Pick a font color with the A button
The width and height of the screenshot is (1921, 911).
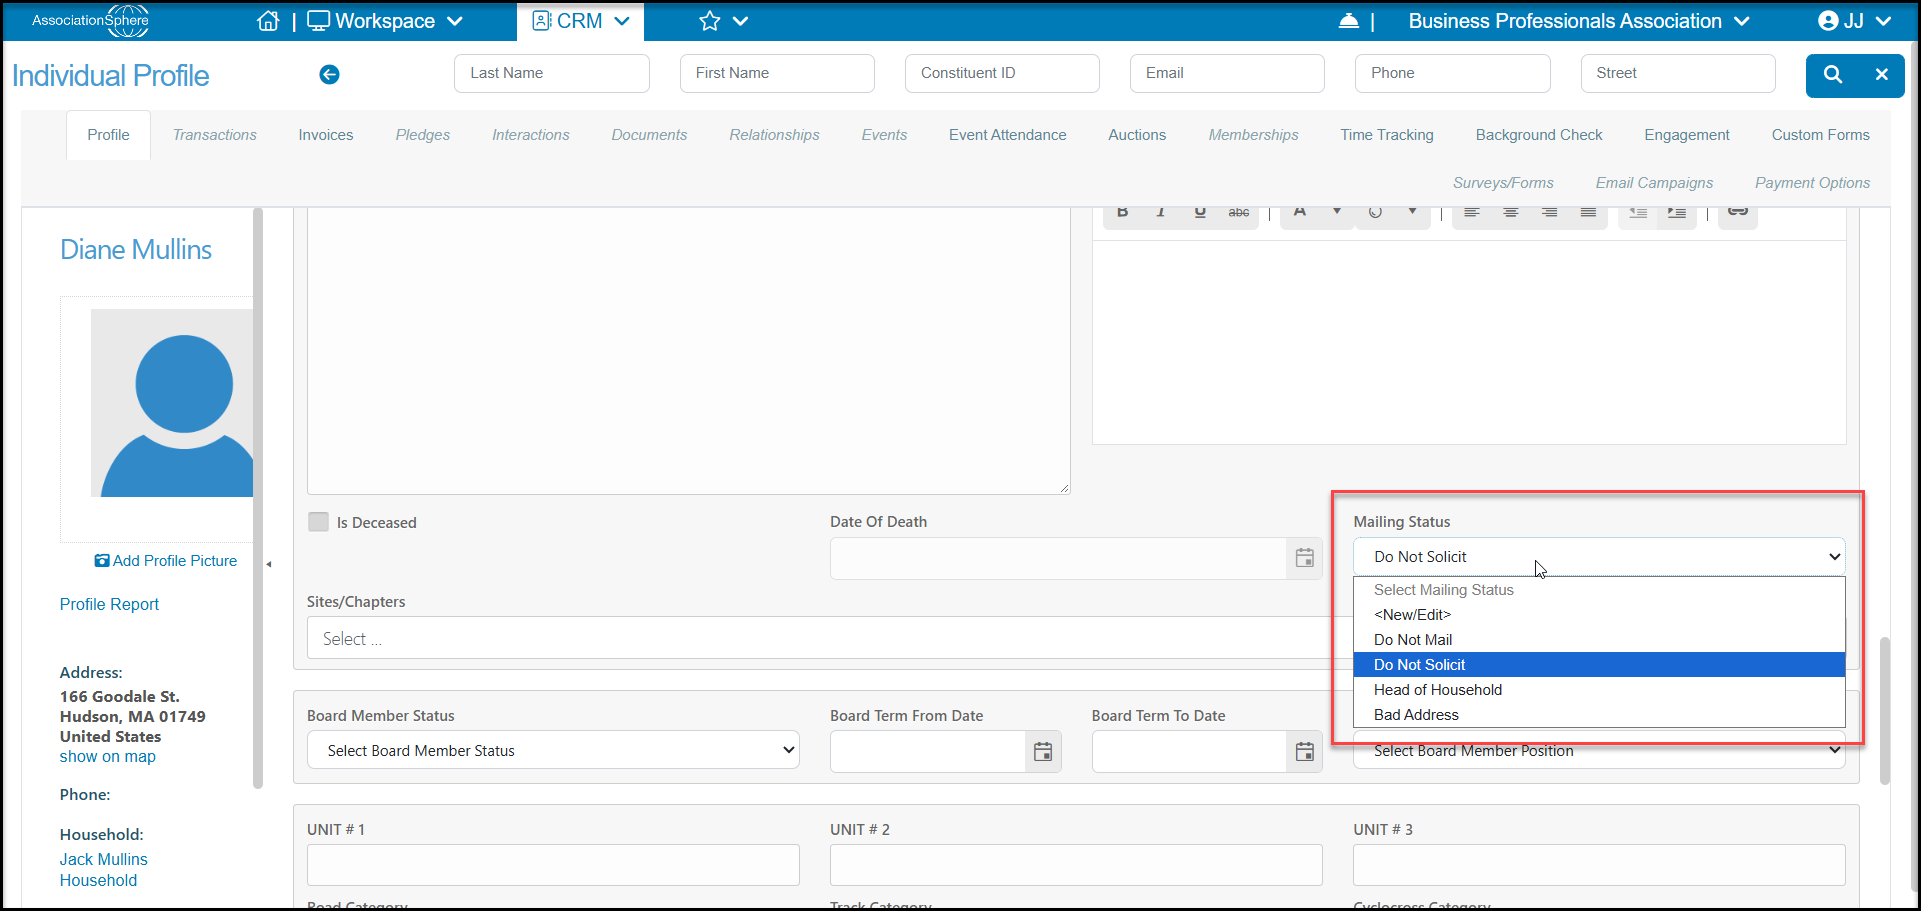click(x=1300, y=213)
